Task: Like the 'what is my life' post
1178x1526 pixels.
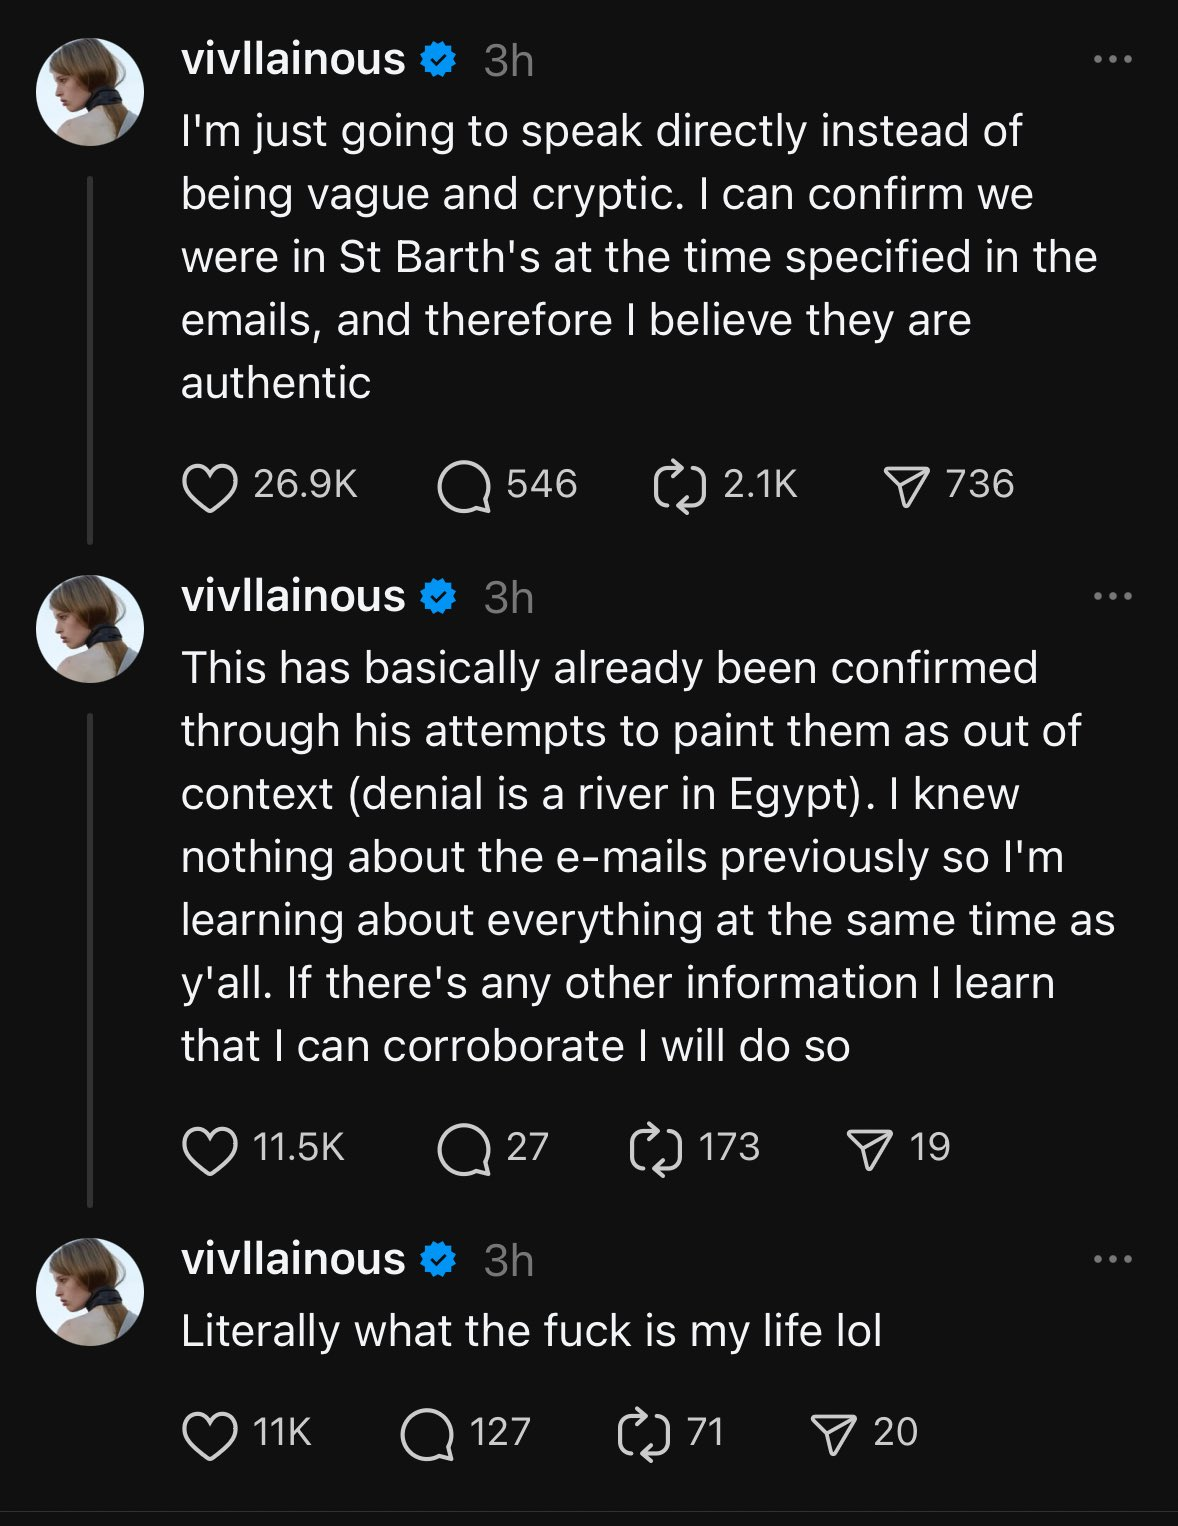Action: pos(210,1434)
